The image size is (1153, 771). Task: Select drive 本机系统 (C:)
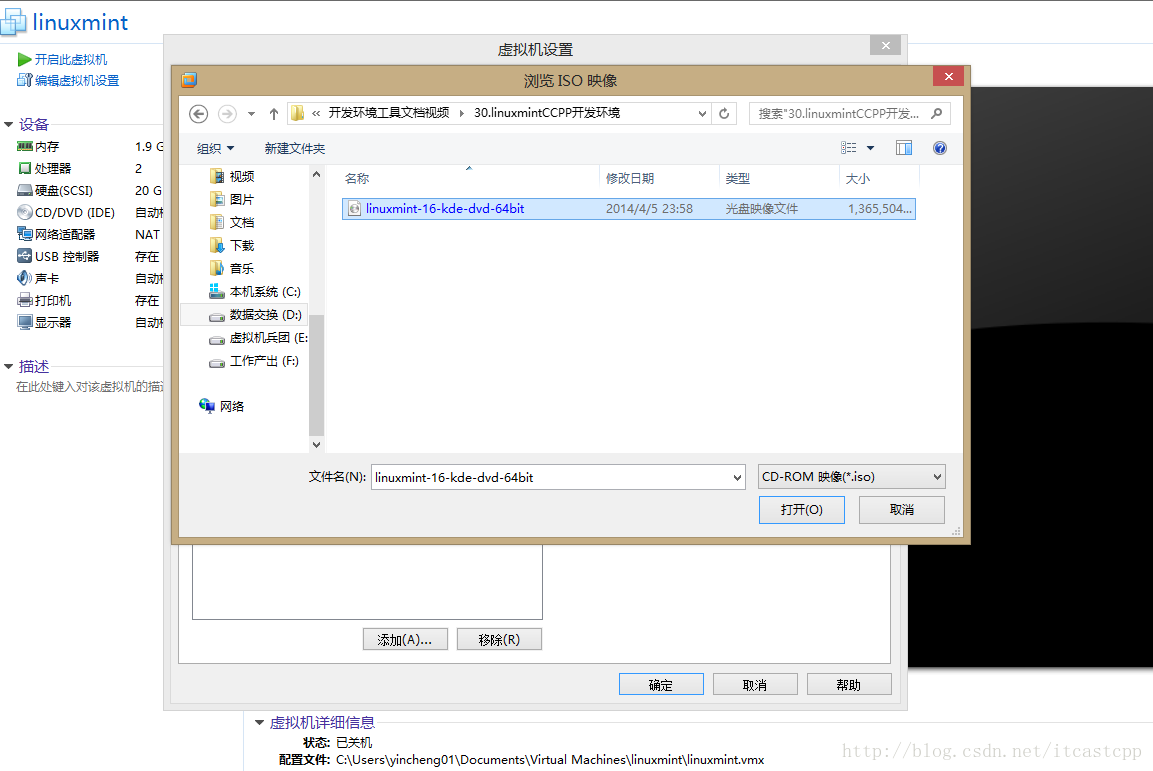255,292
